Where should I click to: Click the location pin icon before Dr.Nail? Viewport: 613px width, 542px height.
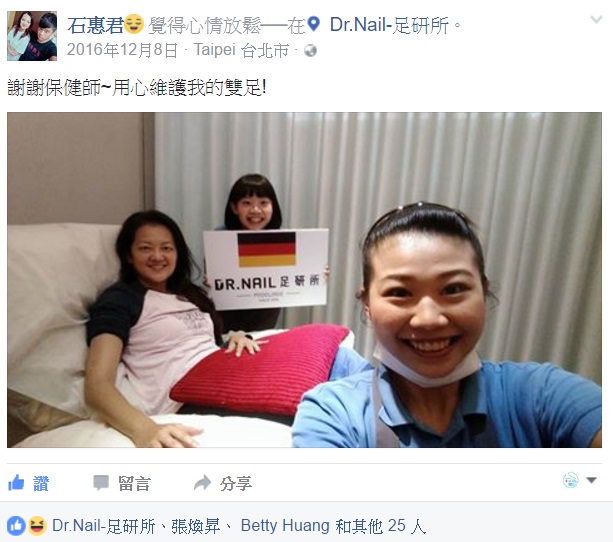[x=314, y=24]
